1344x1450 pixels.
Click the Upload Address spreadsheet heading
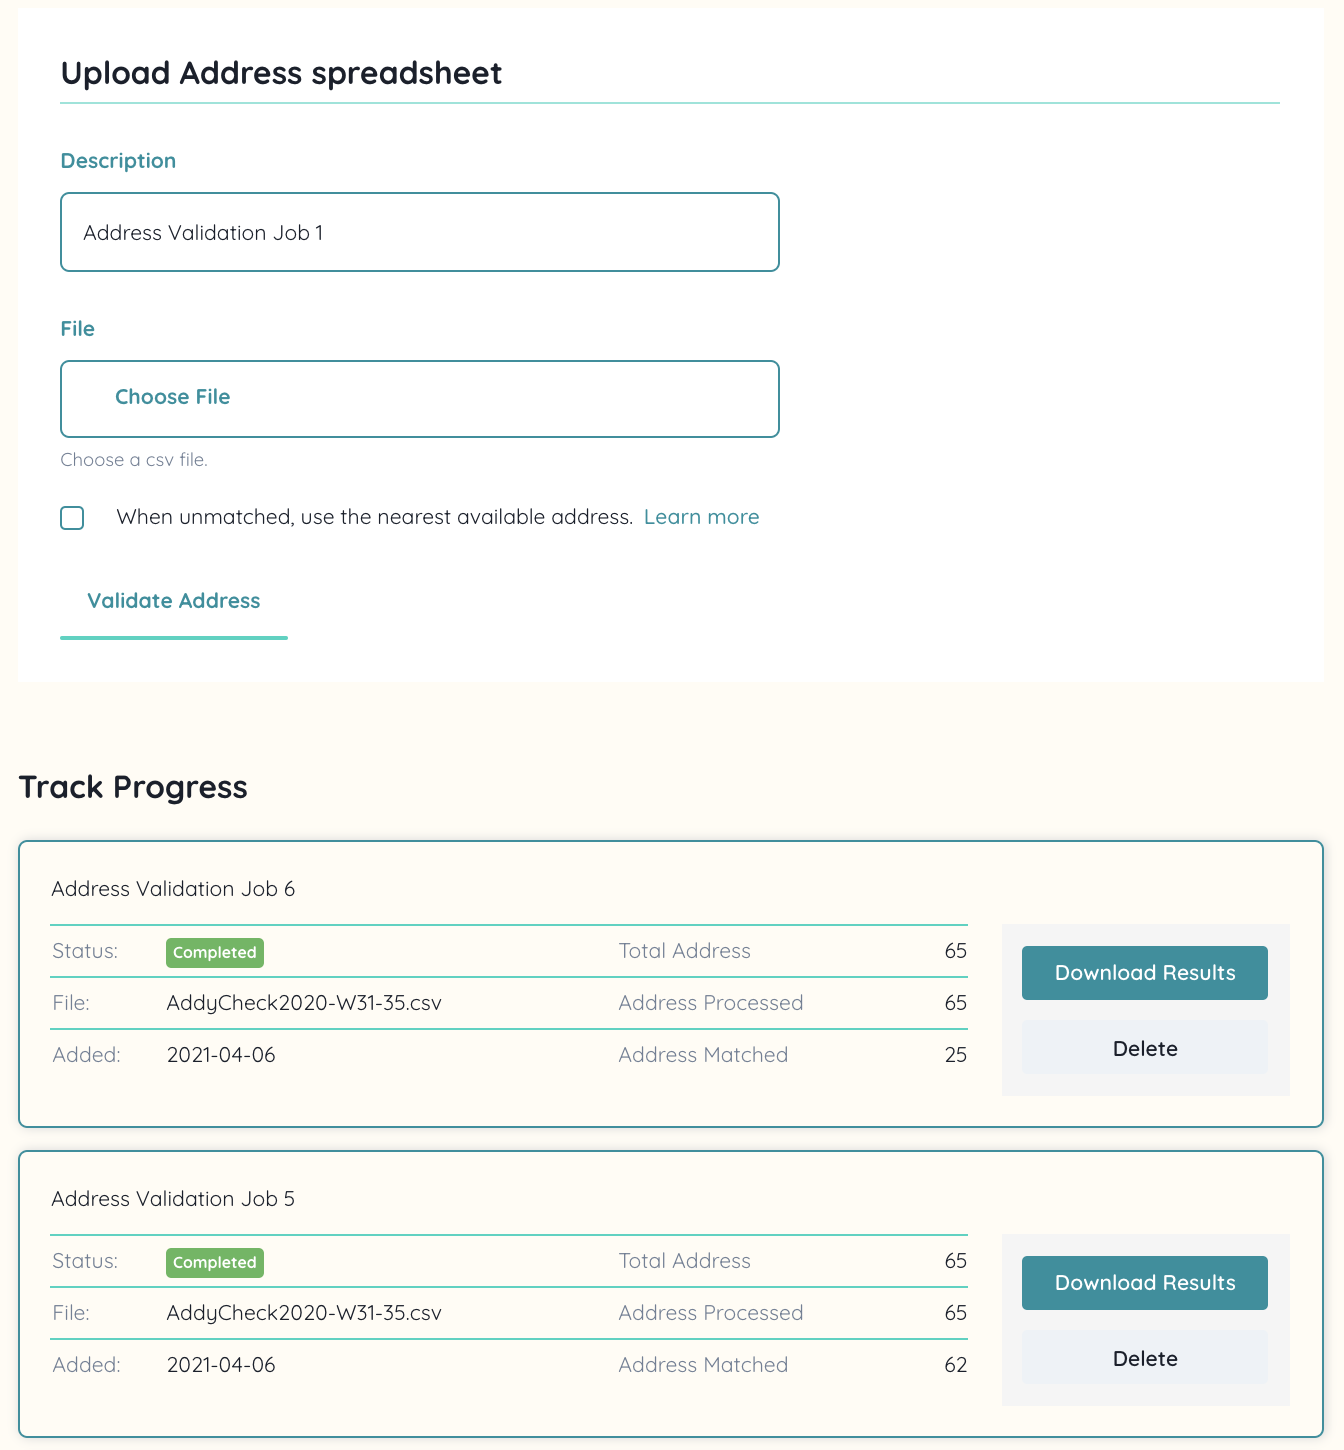[x=283, y=72]
